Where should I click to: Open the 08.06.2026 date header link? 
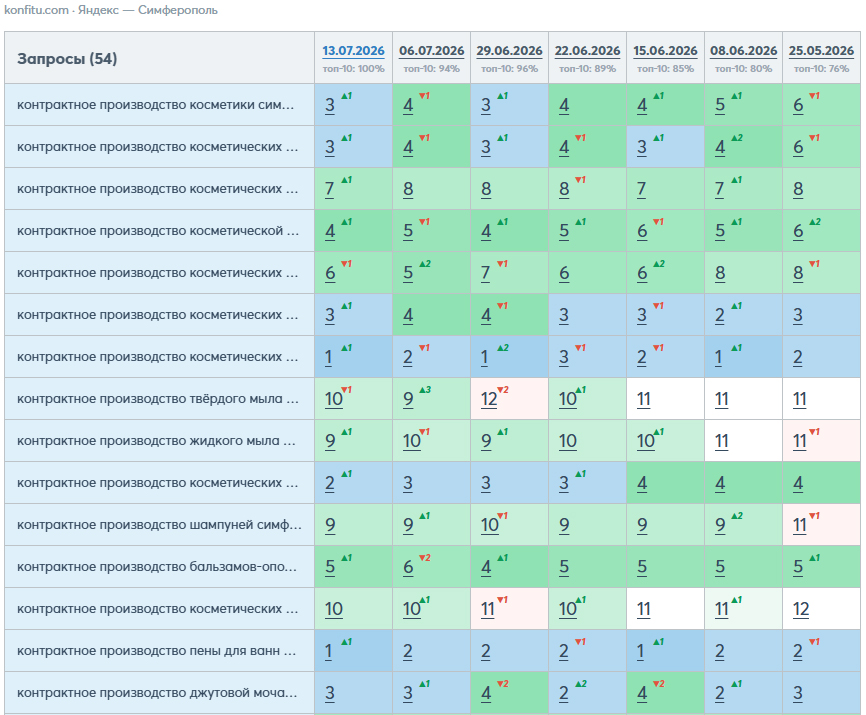point(743,51)
